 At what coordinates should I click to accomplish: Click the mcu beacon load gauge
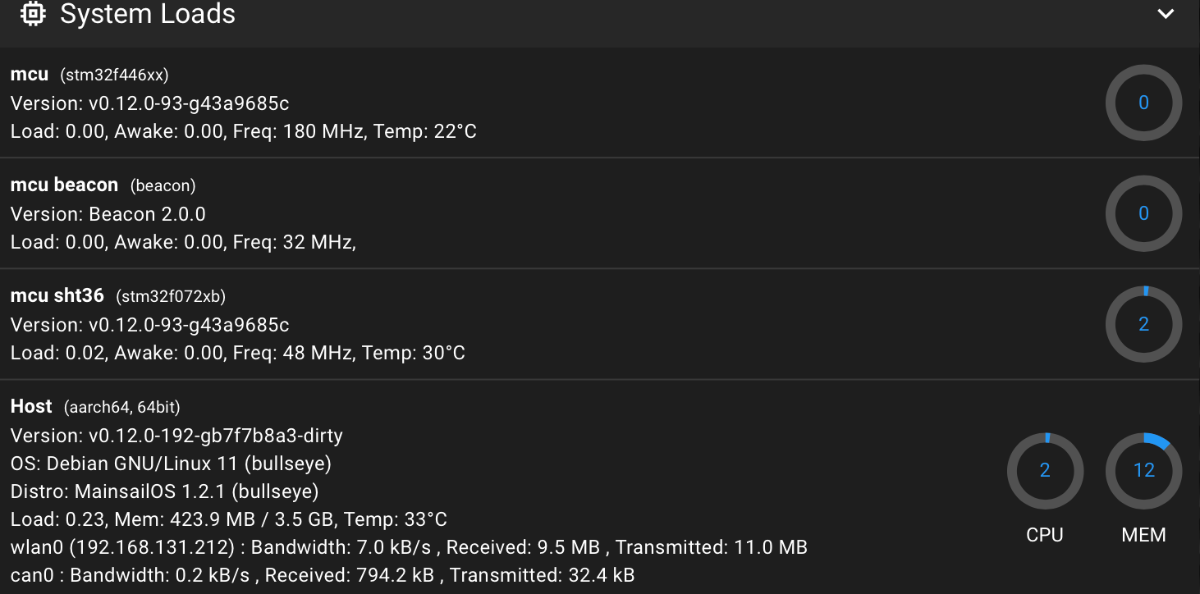click(1143, 213)
